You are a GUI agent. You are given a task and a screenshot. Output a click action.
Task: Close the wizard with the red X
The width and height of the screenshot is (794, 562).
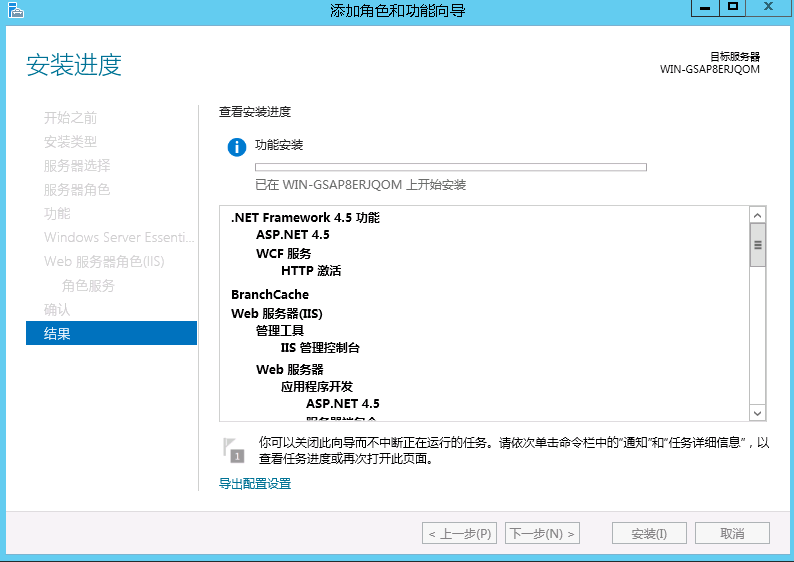(x=771, y=7)
